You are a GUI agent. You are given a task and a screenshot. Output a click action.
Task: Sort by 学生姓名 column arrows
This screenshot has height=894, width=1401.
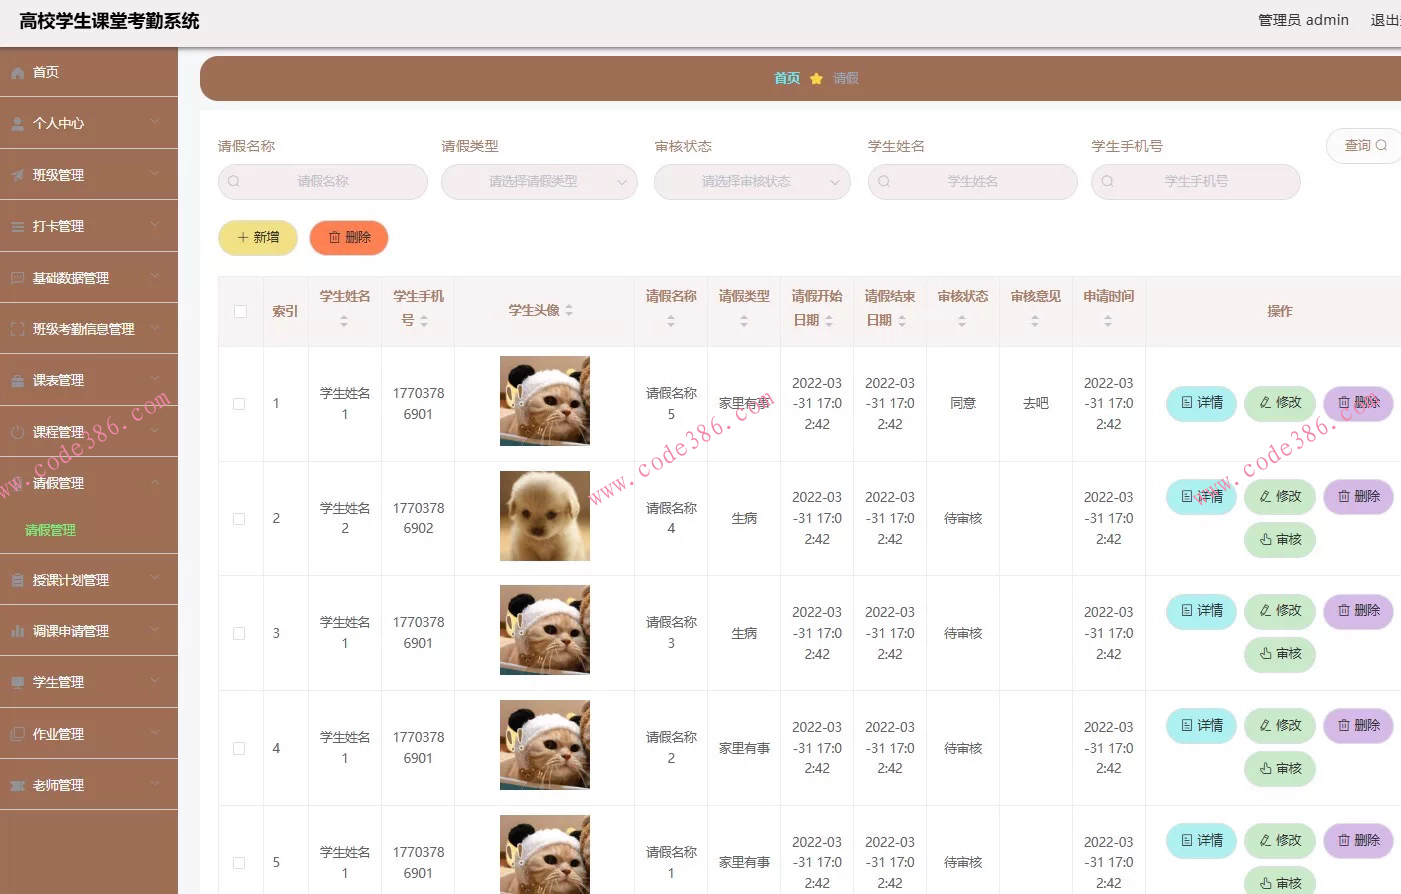[344, 321]
